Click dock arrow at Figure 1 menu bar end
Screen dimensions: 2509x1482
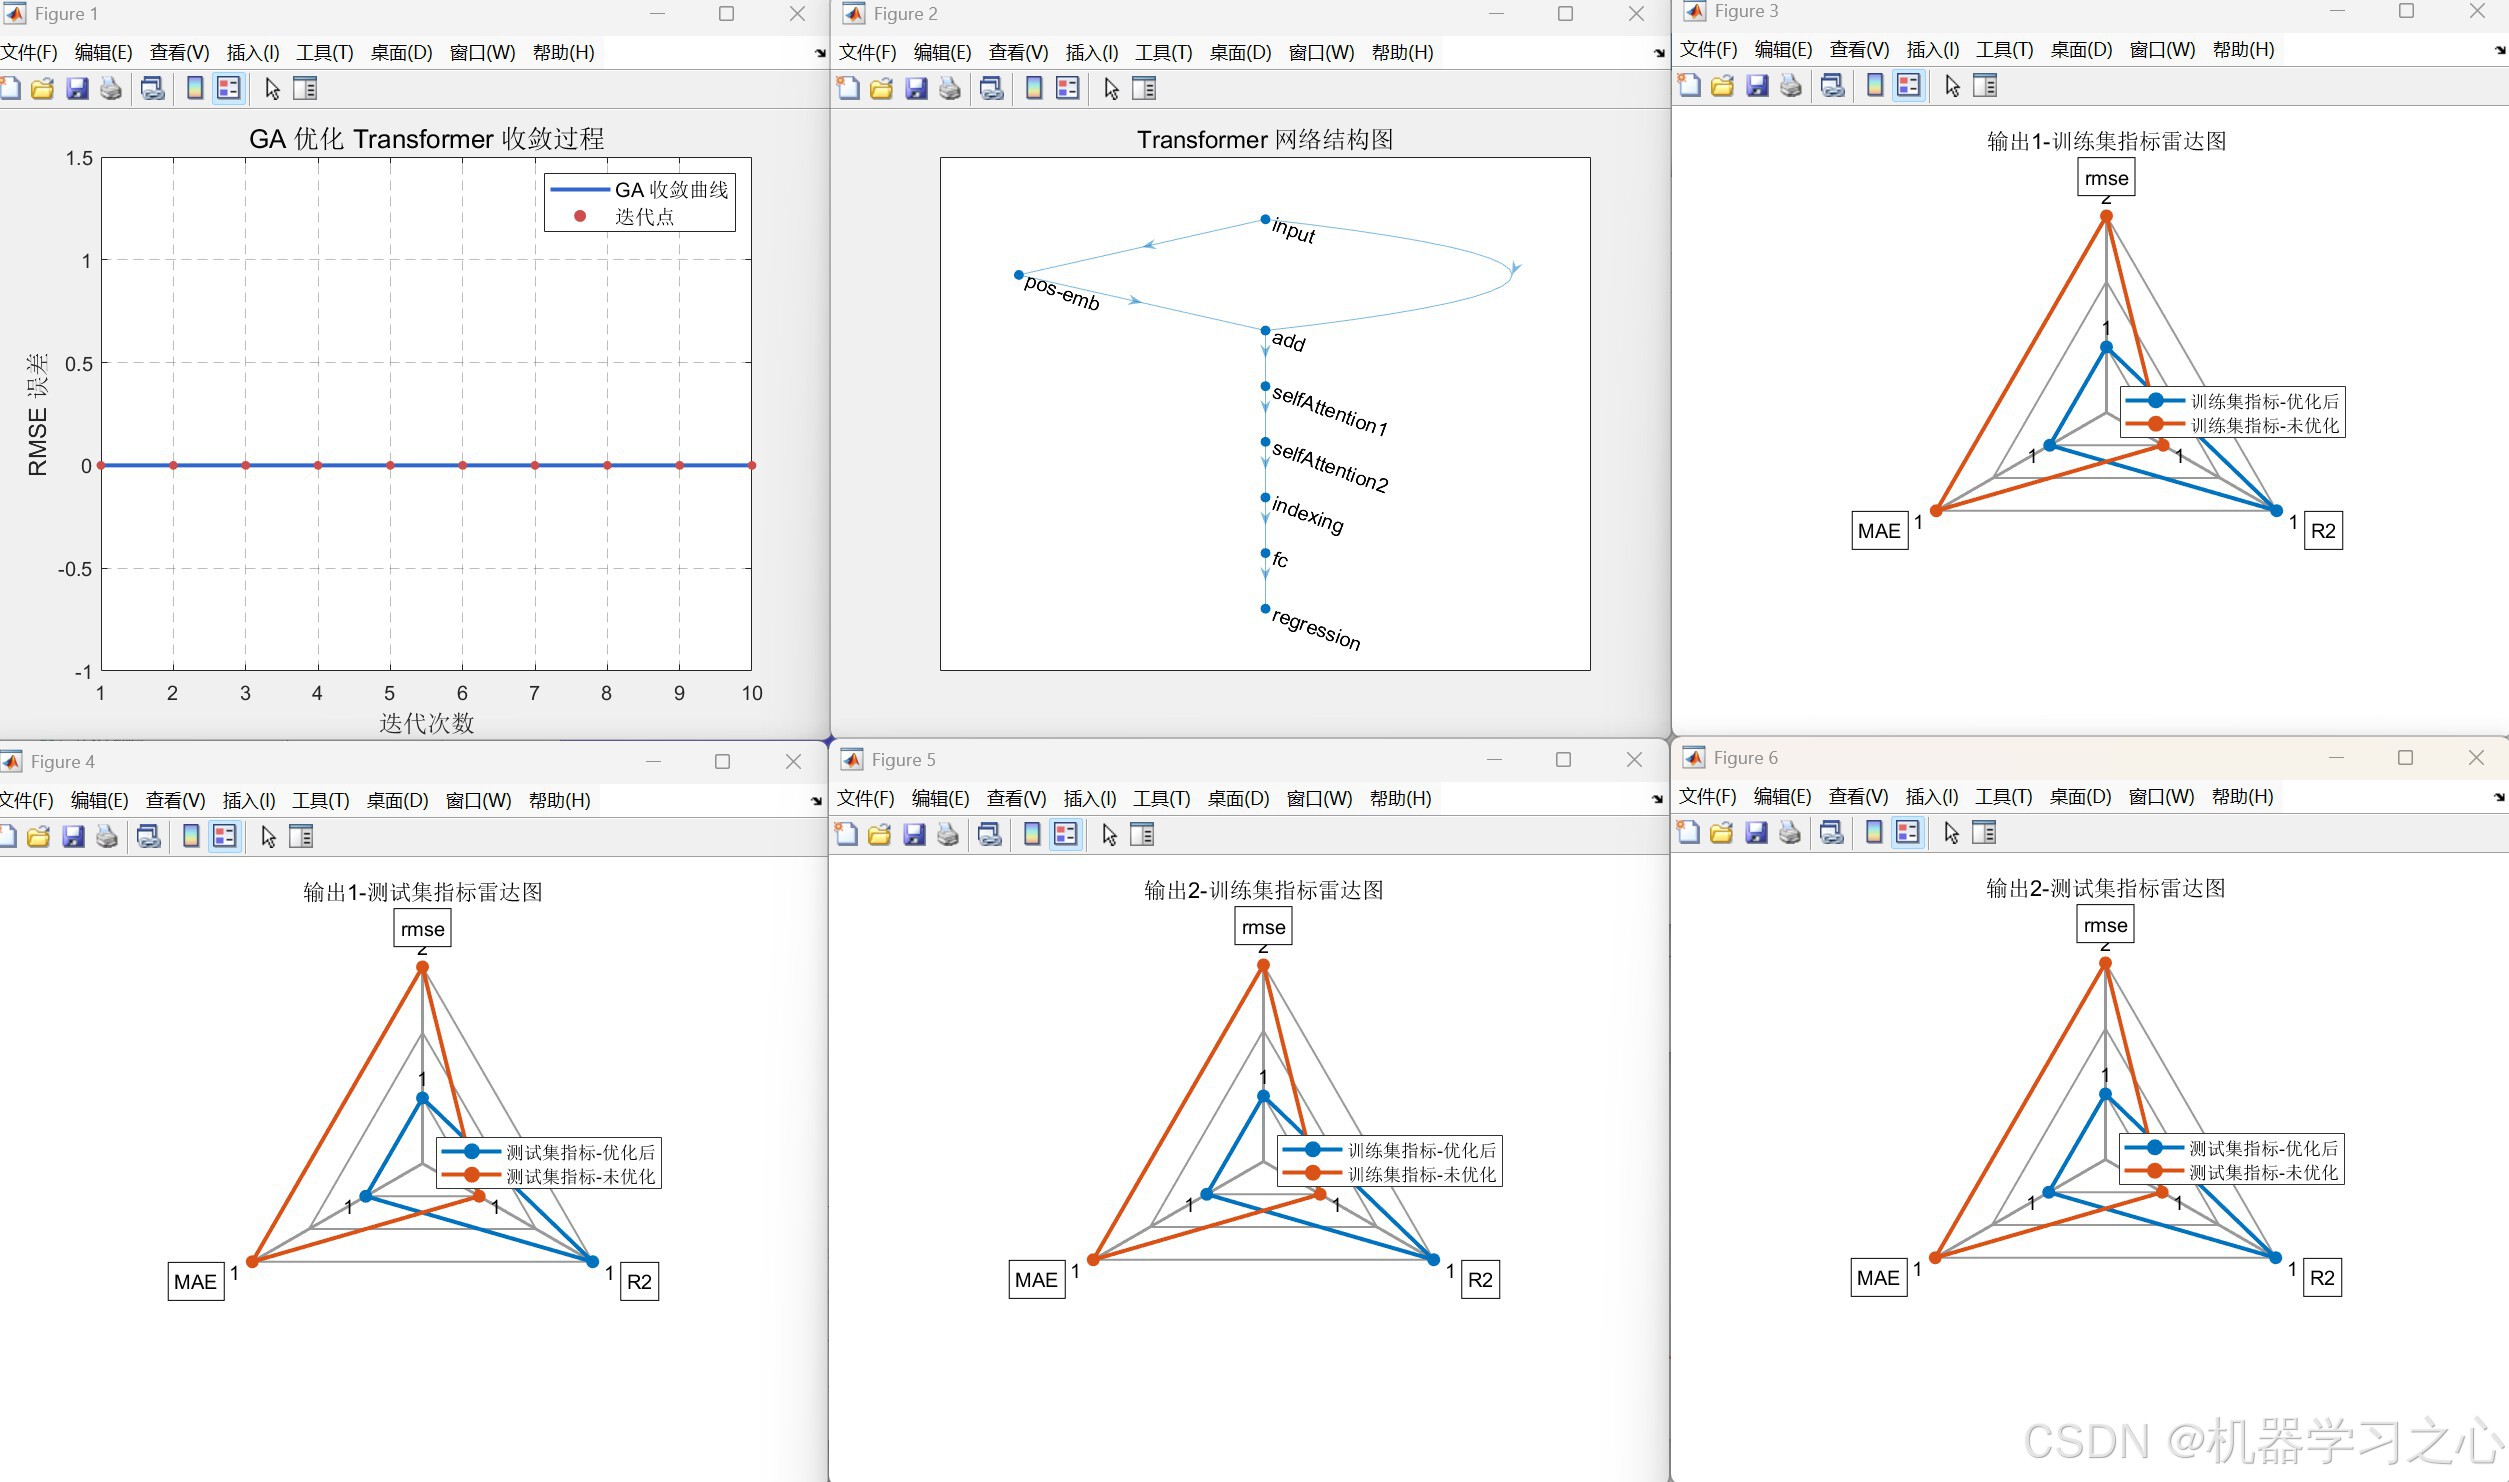820,54
